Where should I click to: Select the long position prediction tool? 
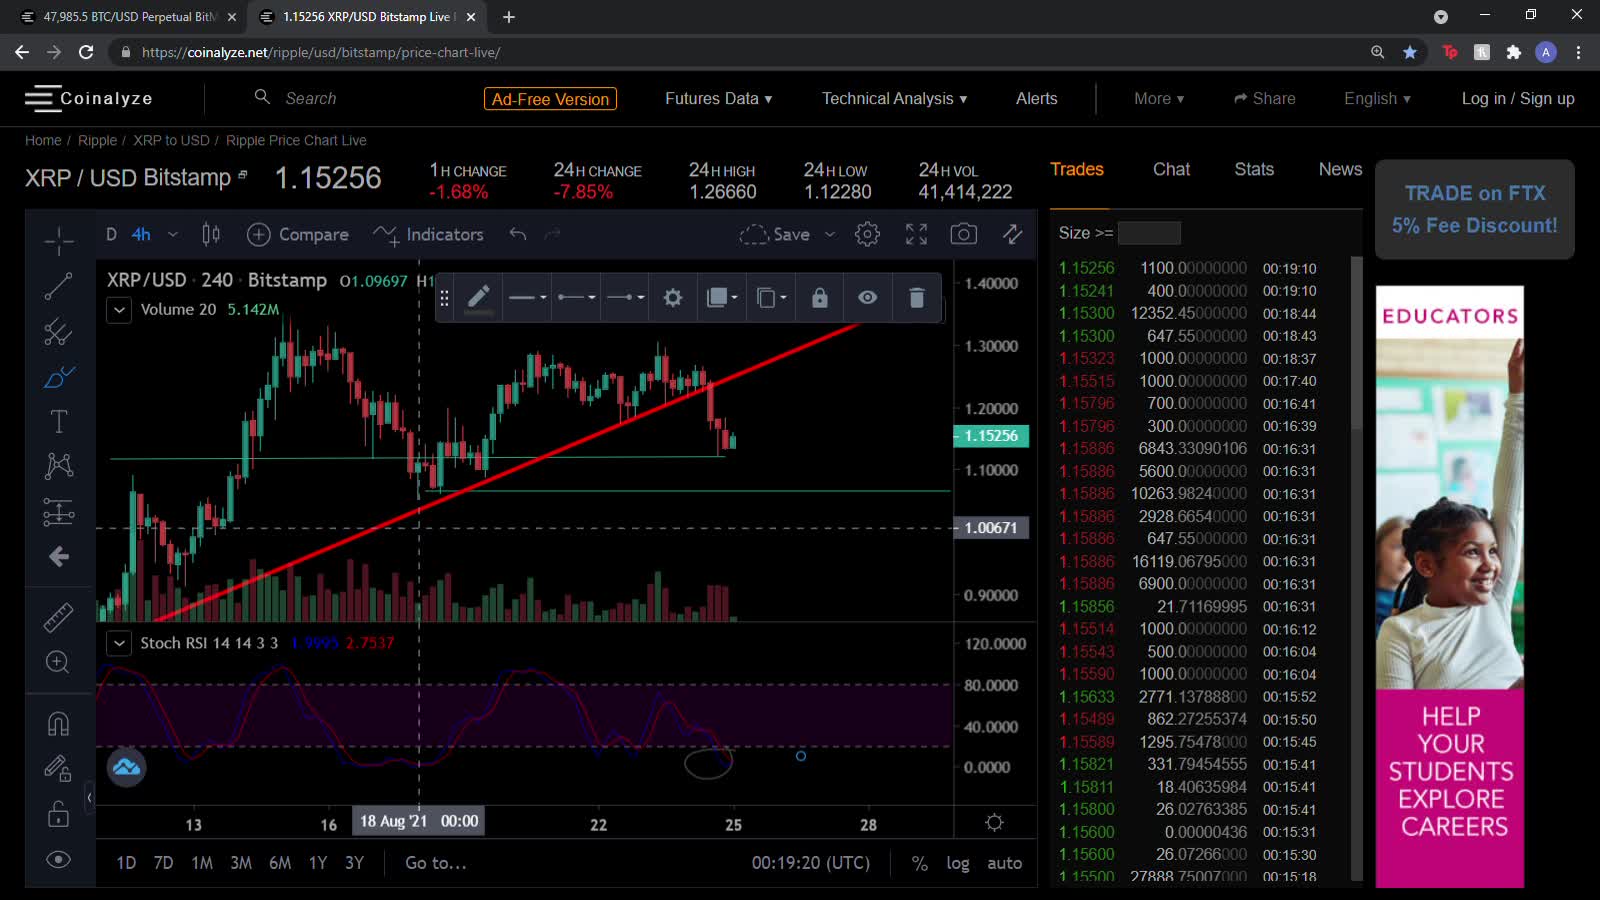pos(59,512)
